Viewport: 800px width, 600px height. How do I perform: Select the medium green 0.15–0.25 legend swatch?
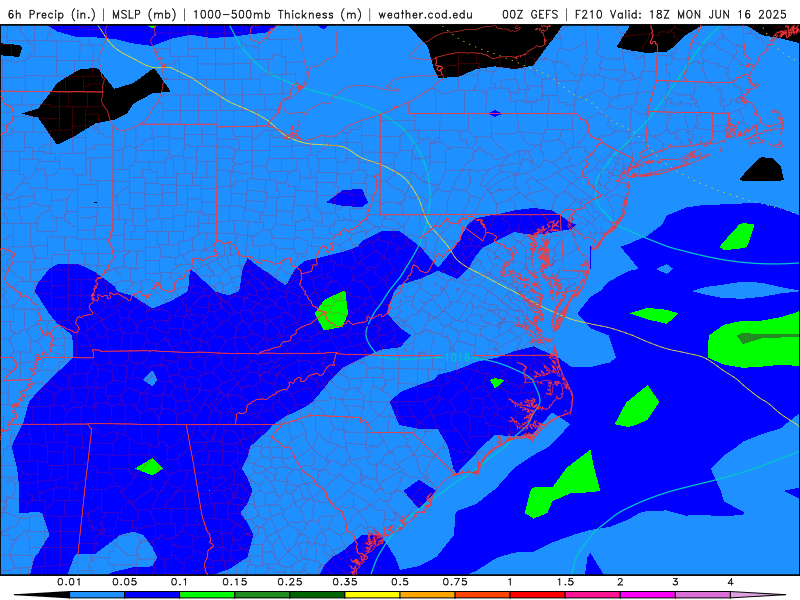(262, 595)
